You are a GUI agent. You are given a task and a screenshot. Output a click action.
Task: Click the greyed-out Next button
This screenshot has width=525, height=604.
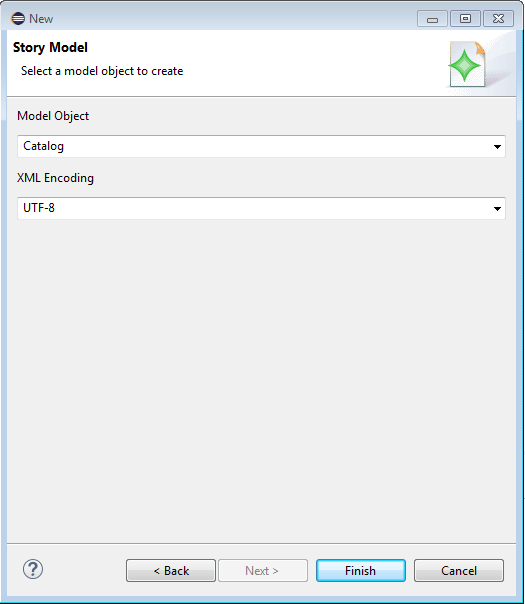[263, 570]
